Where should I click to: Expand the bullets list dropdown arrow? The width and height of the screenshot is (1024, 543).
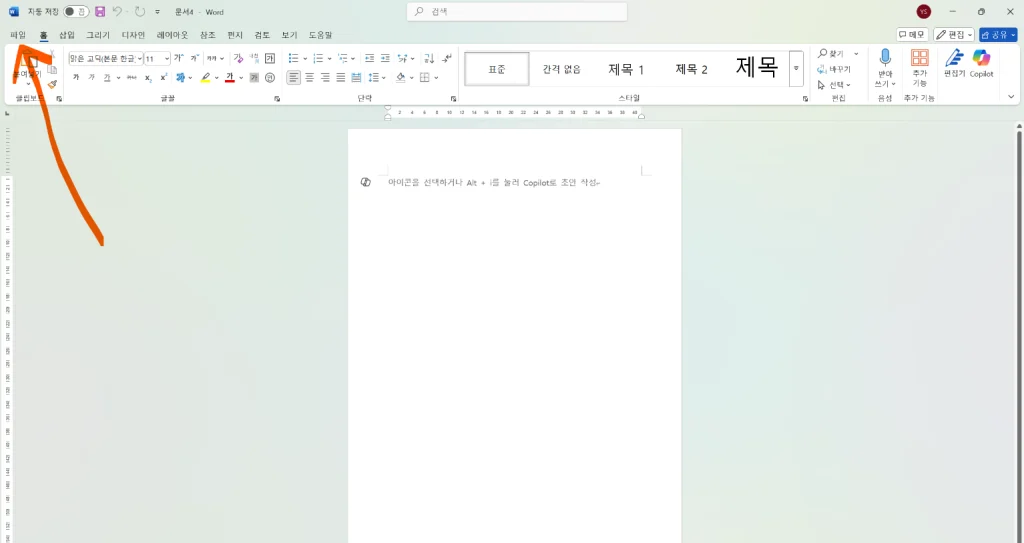coord(305,59)
